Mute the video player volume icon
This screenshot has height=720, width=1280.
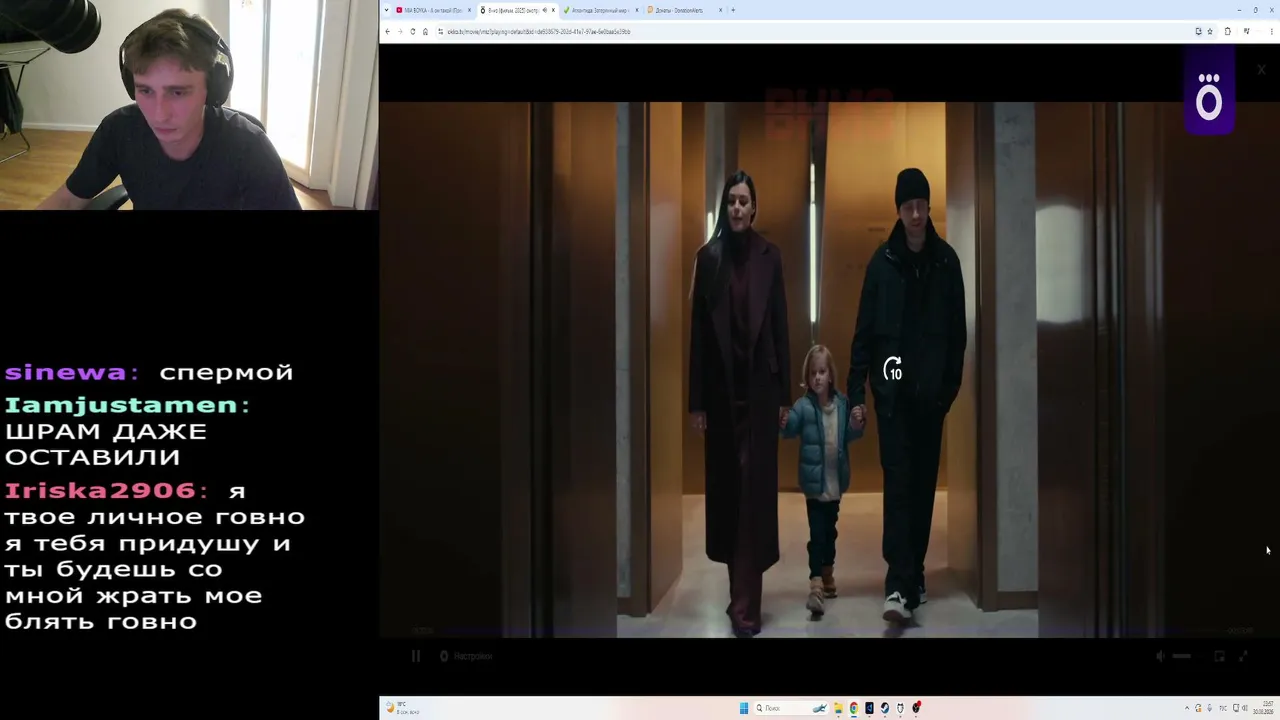tap(1160, 656)
